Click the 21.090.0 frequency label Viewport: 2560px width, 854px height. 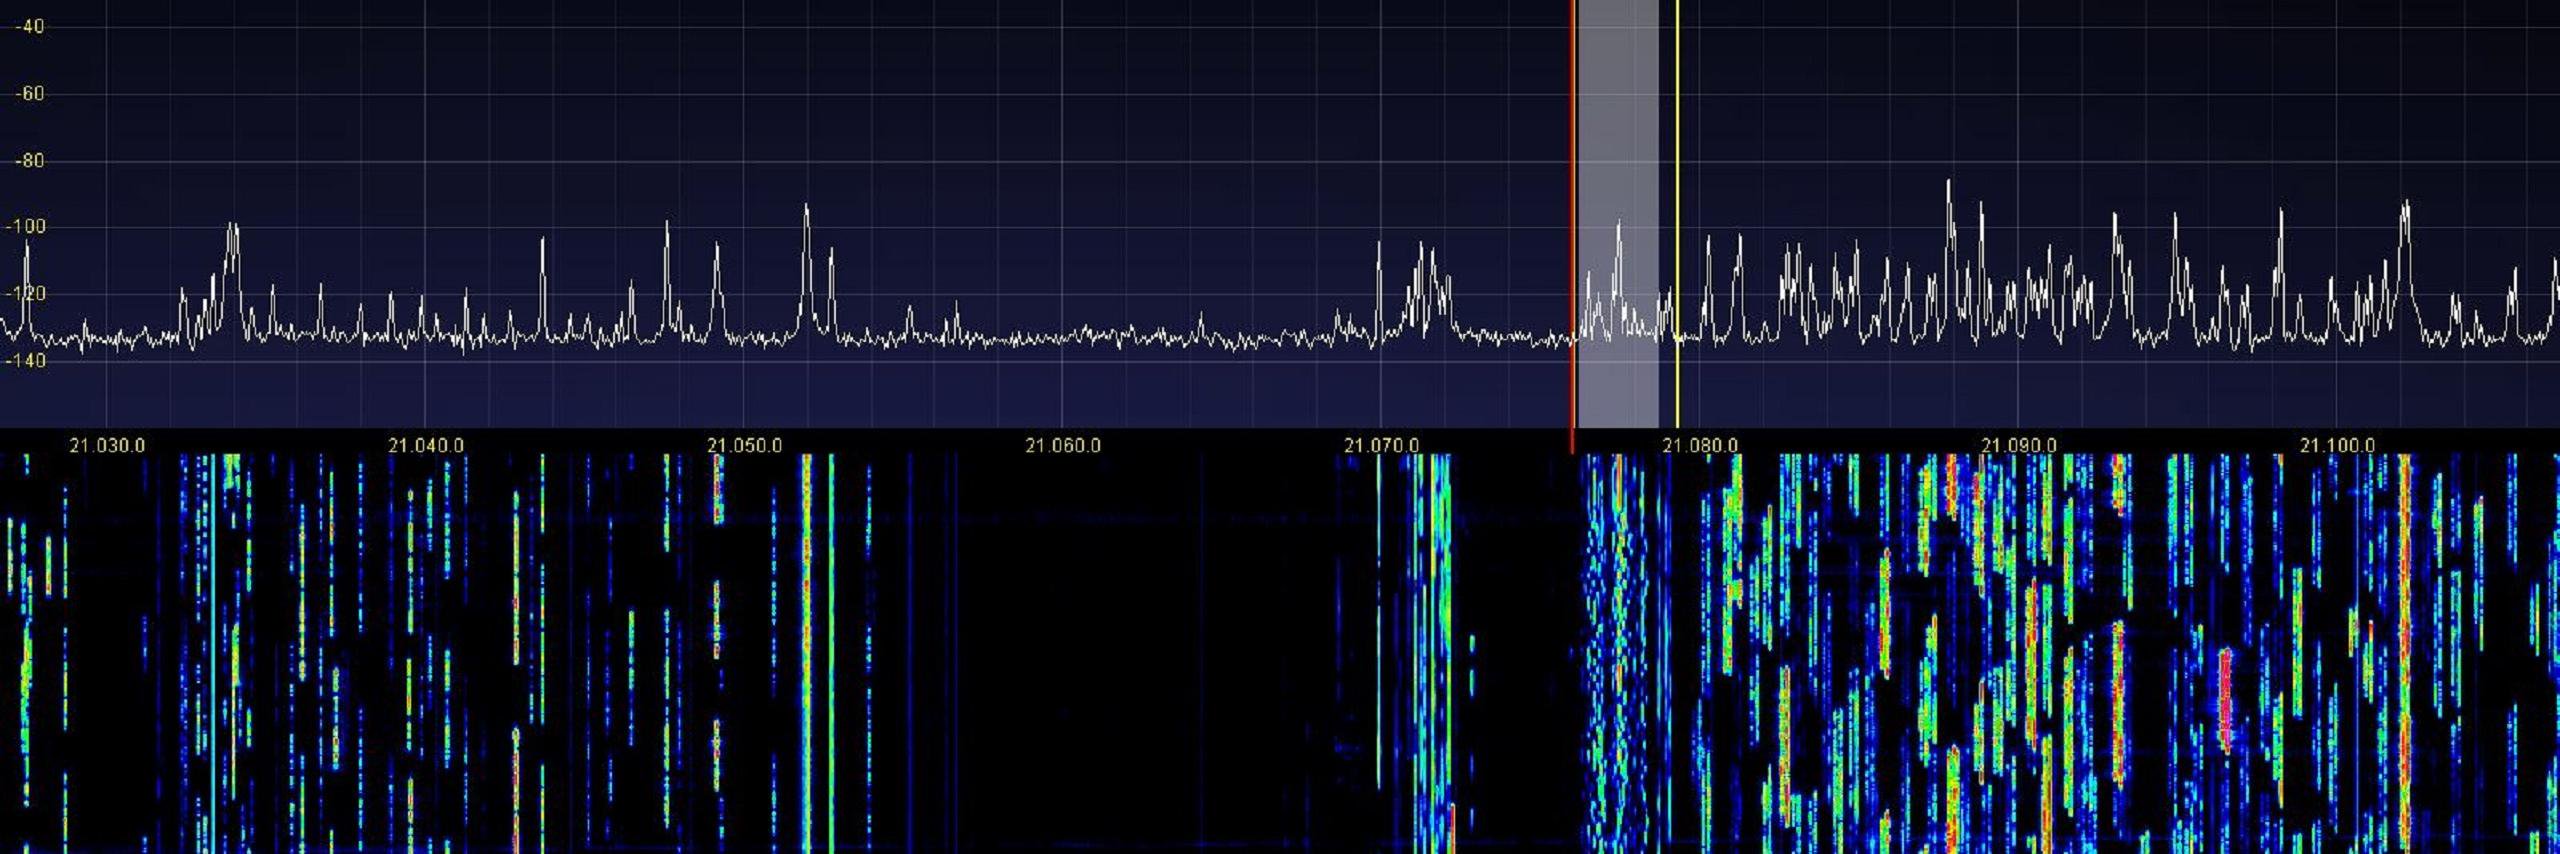click(x=2018, y=445)
